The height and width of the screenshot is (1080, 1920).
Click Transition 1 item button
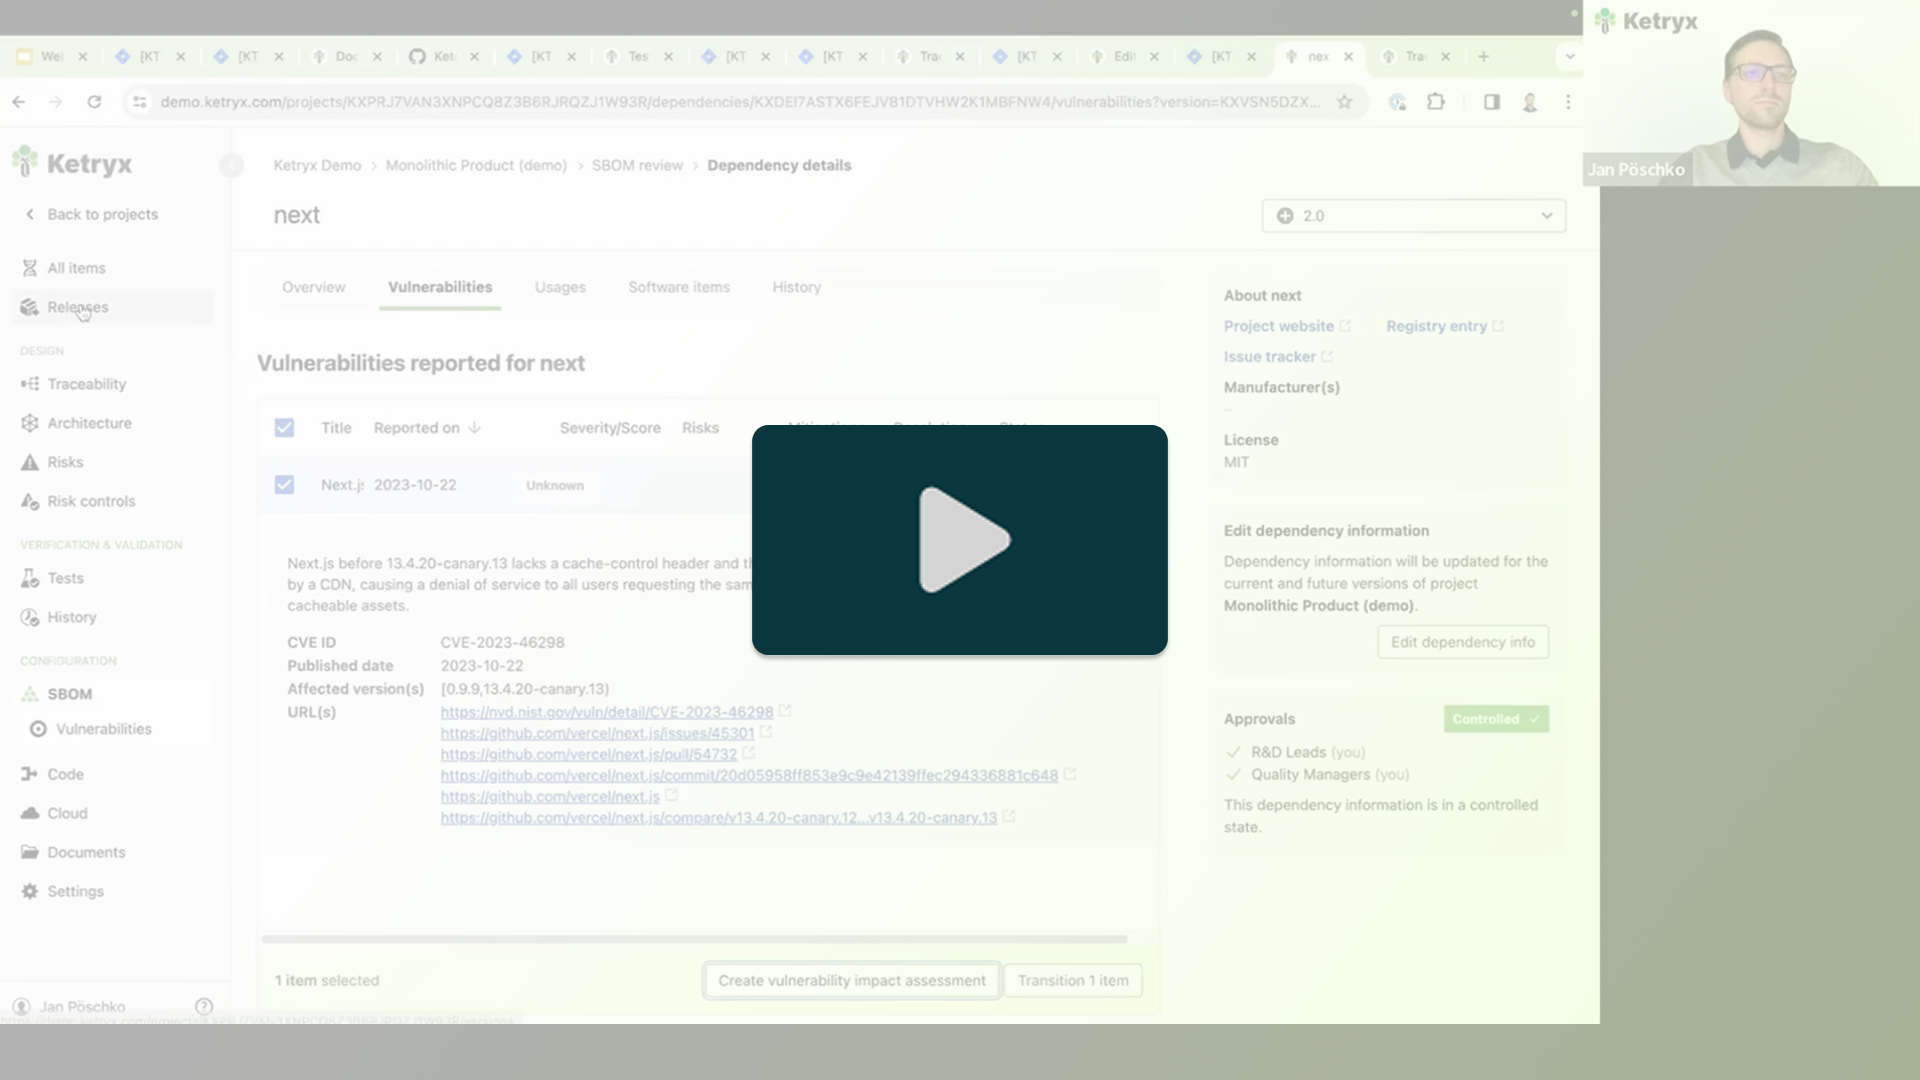1073,981
